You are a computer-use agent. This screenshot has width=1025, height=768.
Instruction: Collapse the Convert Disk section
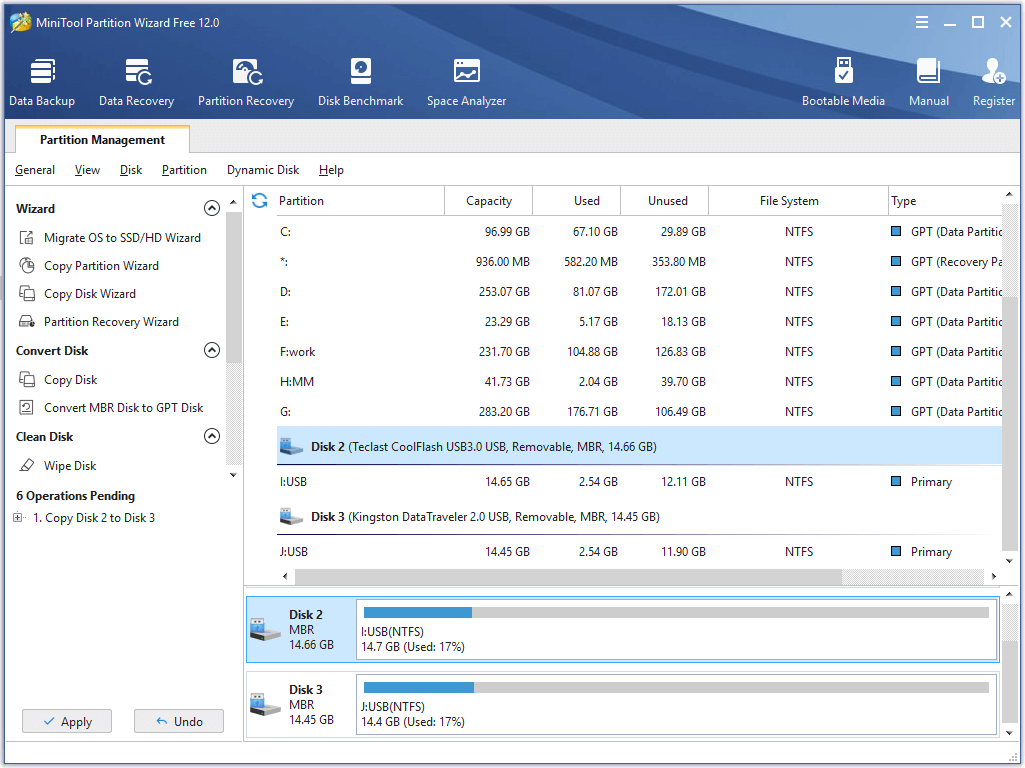tap(212, 350)
